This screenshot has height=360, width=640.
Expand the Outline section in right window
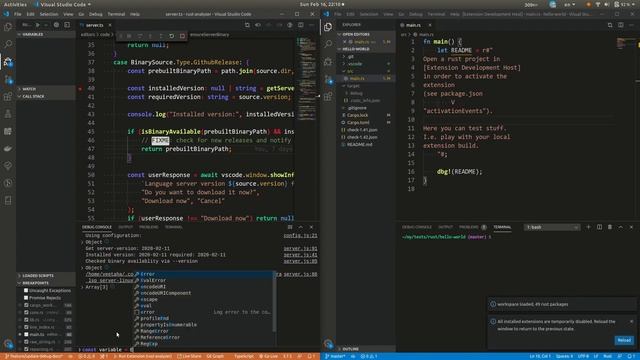pos(366,349)
